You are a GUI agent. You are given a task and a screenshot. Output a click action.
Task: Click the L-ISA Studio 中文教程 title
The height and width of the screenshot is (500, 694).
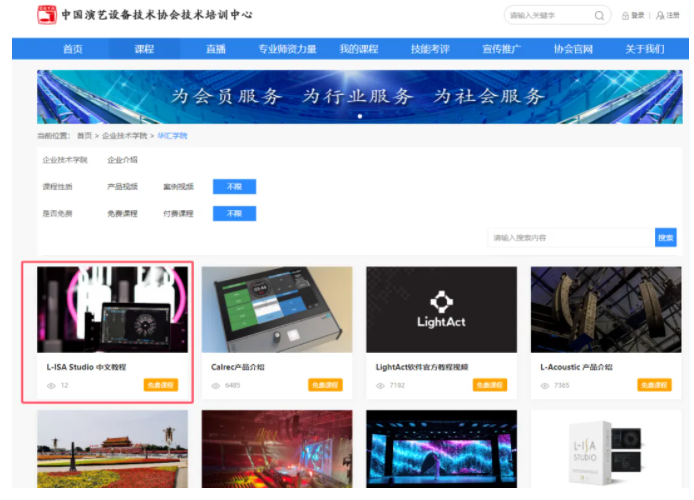pos(86,367)
